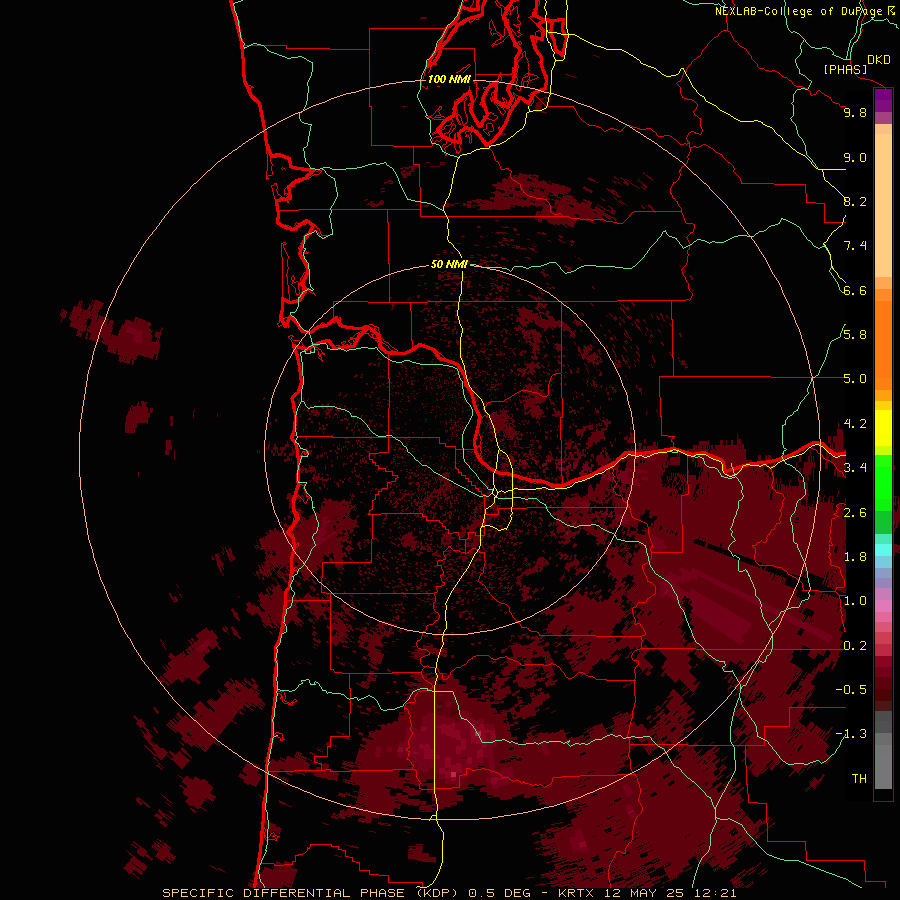Pick the pale peach segment of the color bar
This screenshot has height=900, width=900.
[883, 205]
